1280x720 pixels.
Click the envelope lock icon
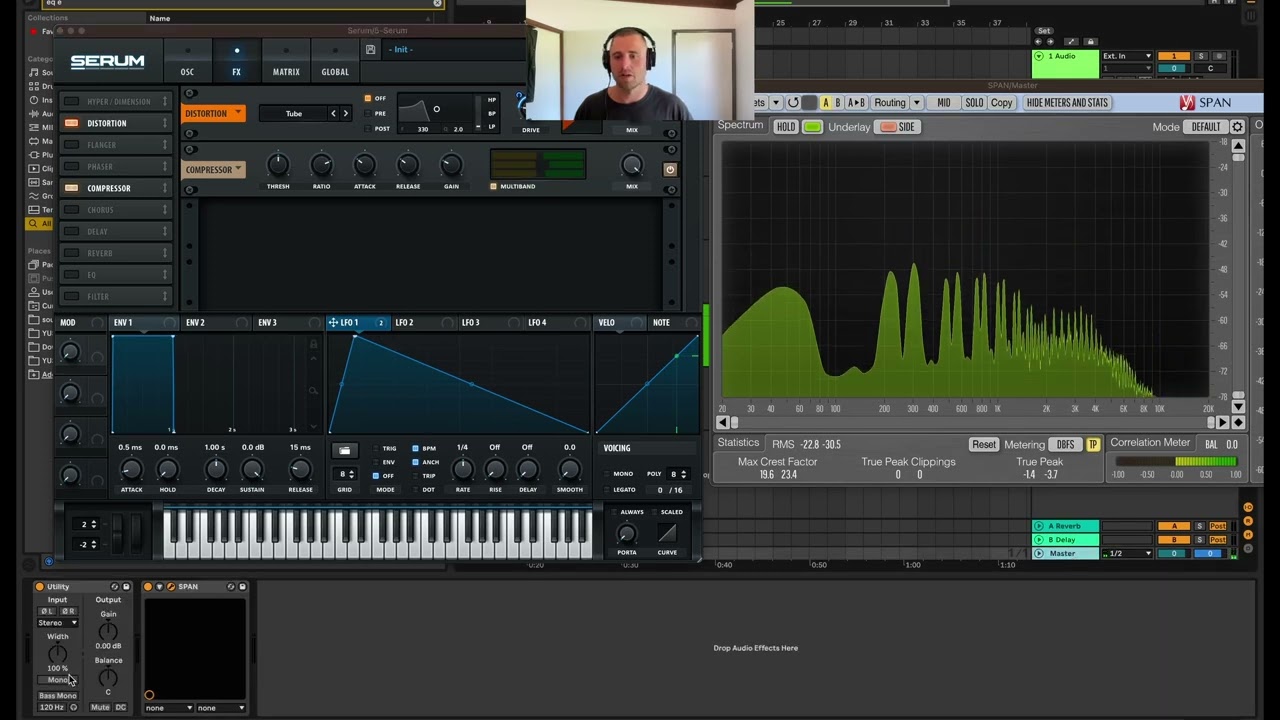(x=313, y=344)
